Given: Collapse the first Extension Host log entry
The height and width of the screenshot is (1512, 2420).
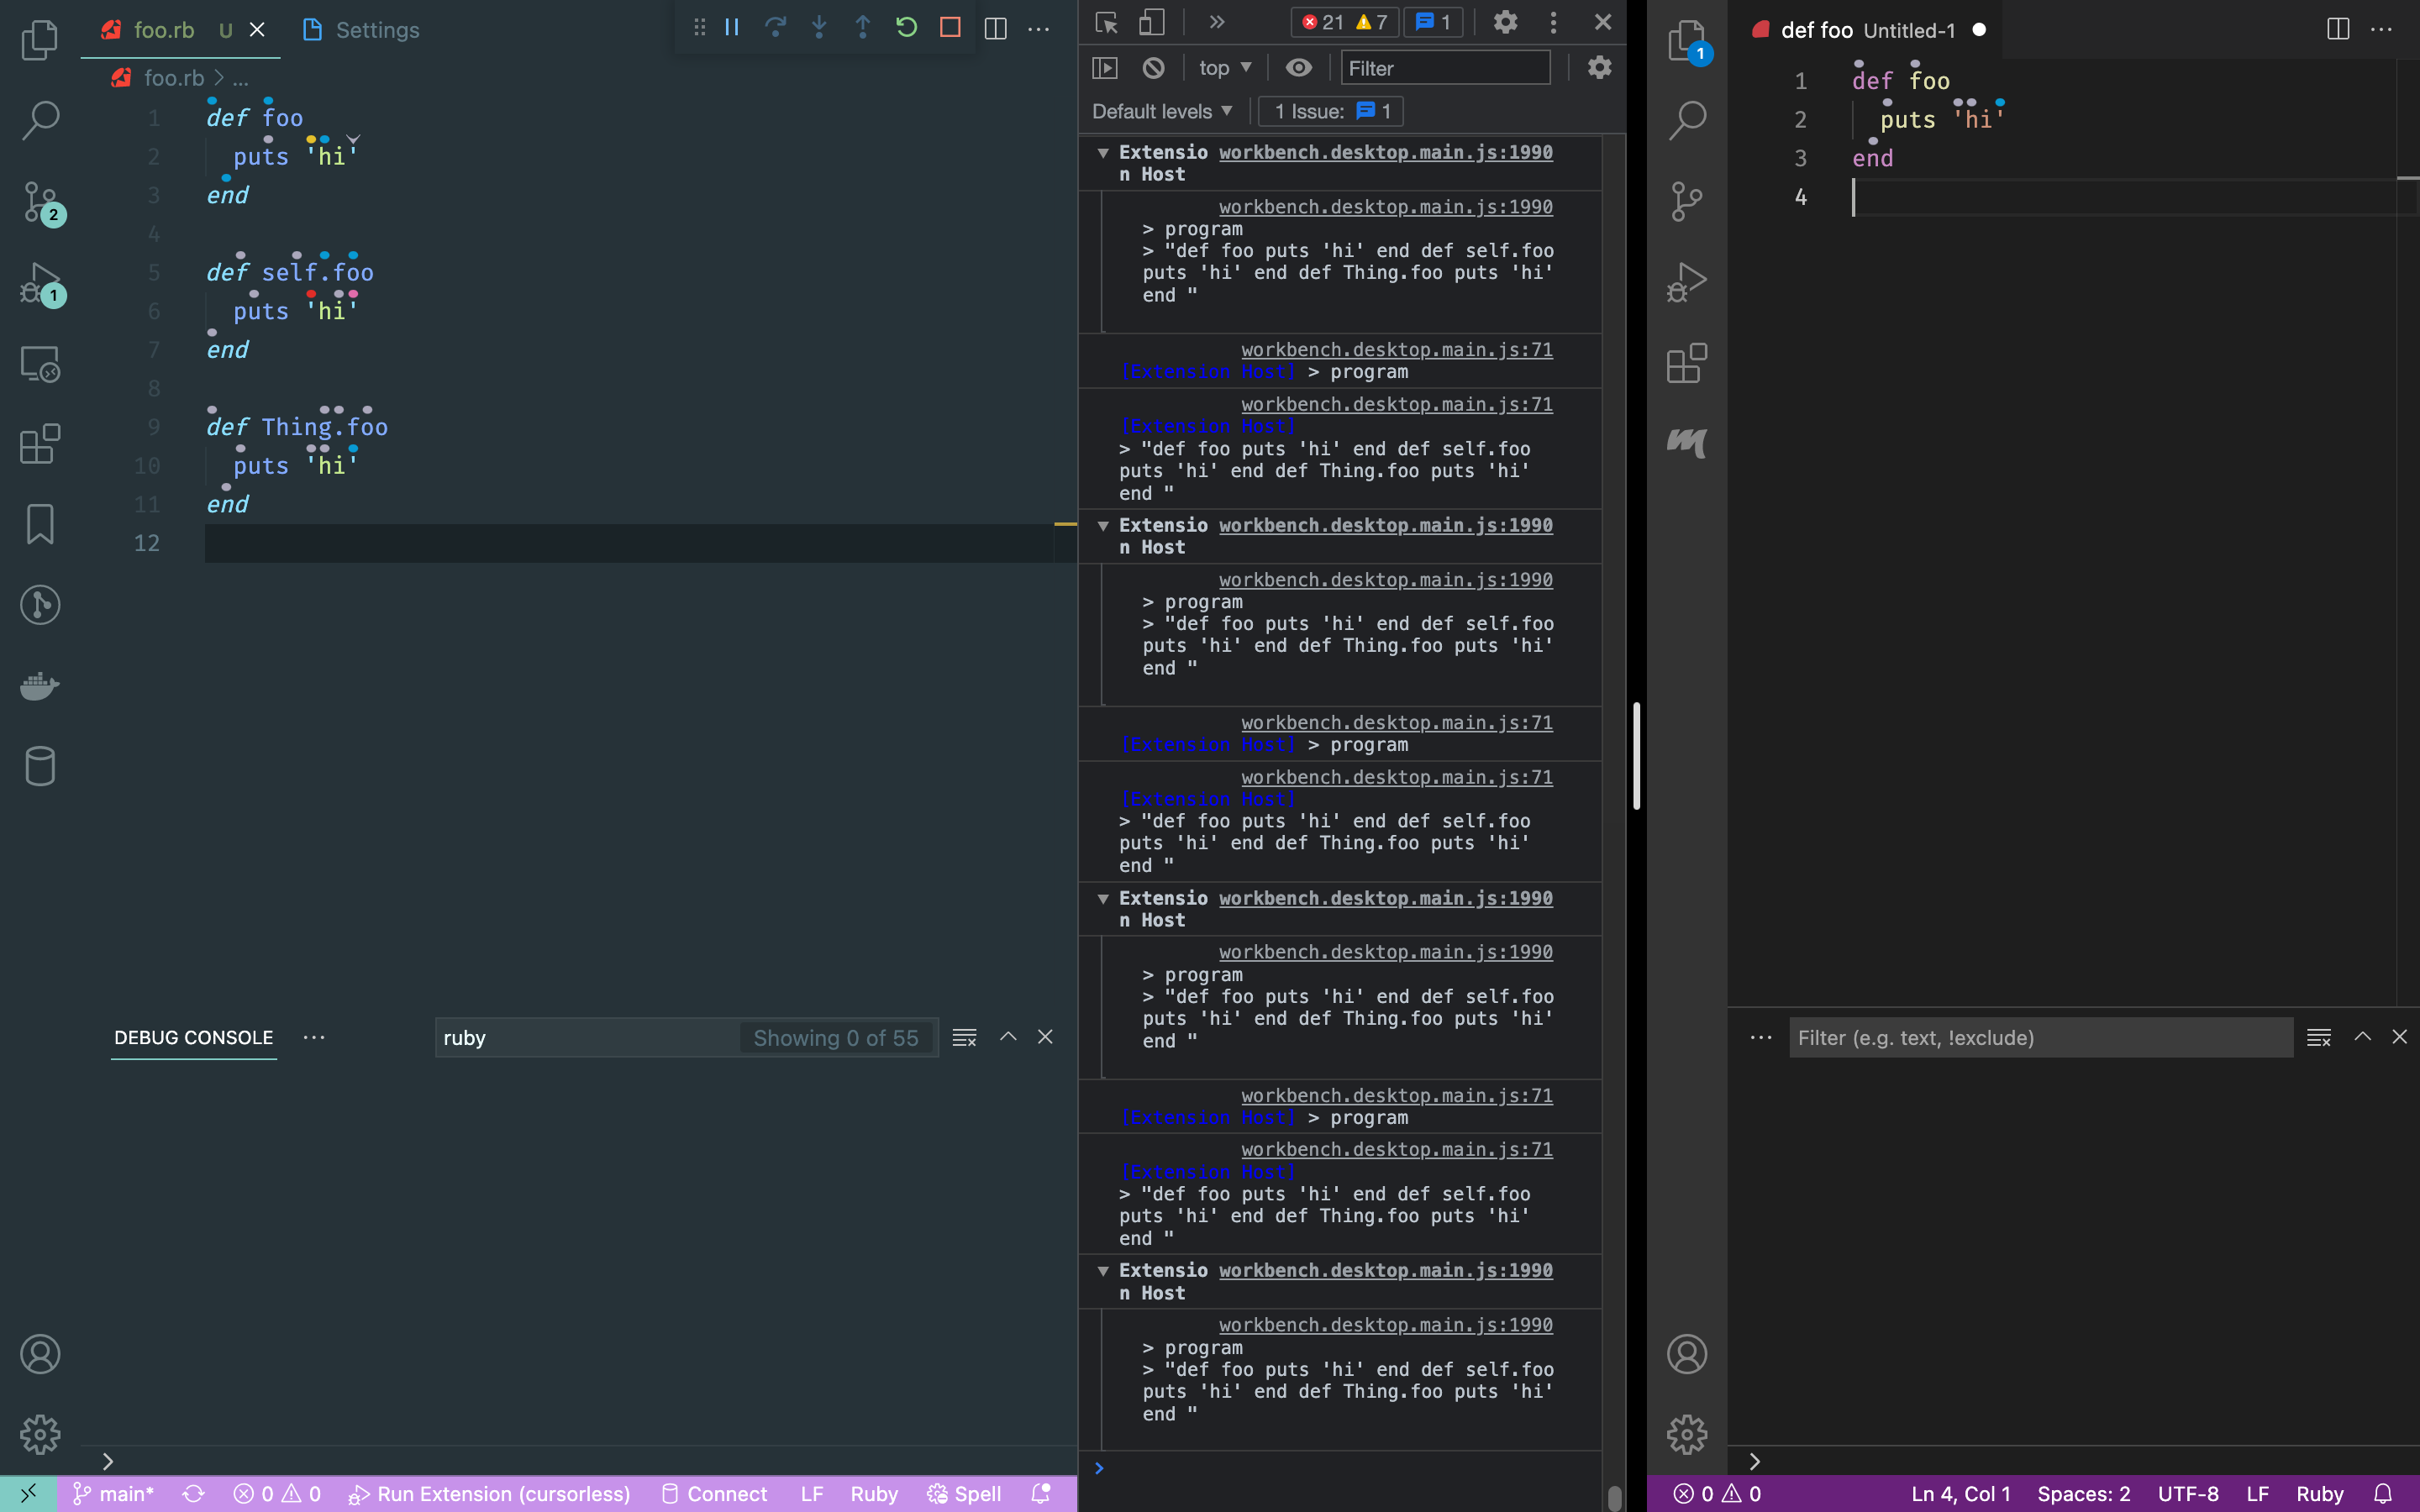Looking at the screenshot, I should pyautogui.click(x=1102, y=152).
